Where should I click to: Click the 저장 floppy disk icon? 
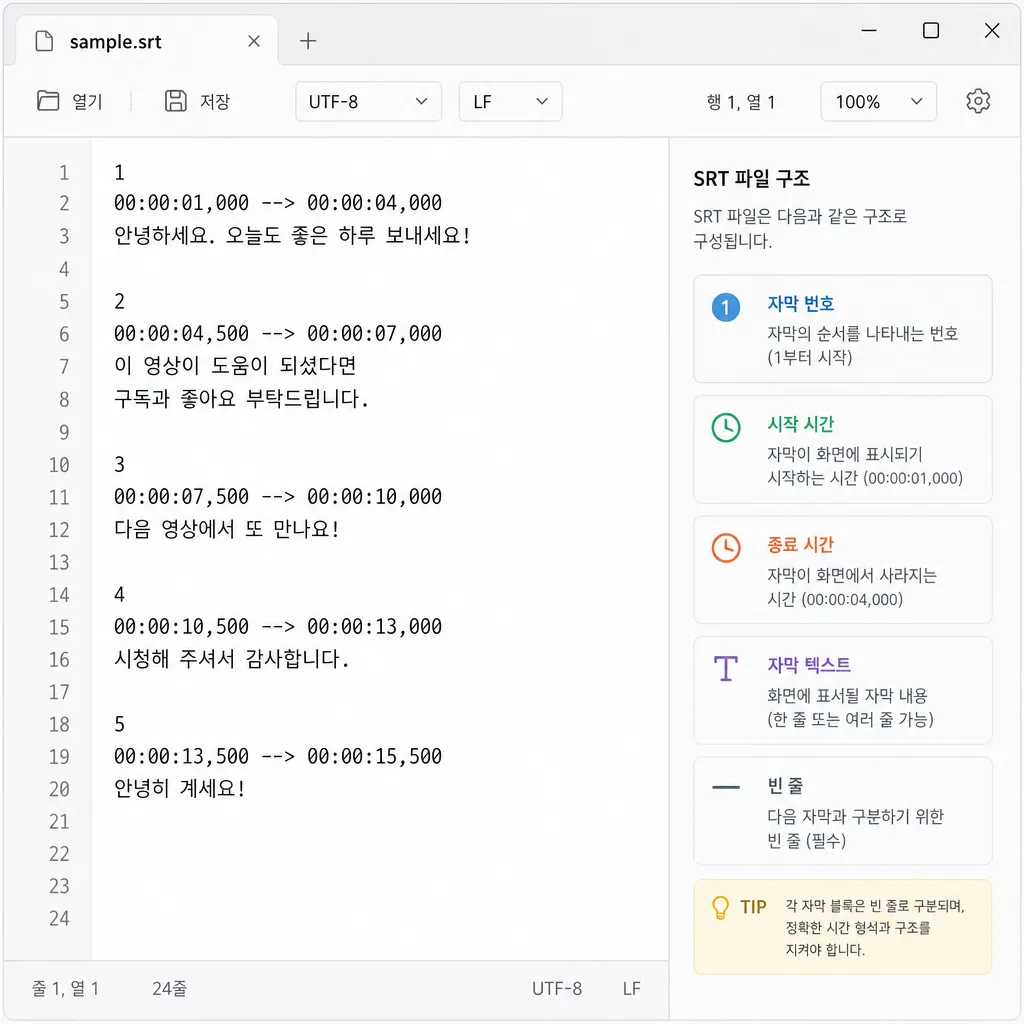point(175,101)
